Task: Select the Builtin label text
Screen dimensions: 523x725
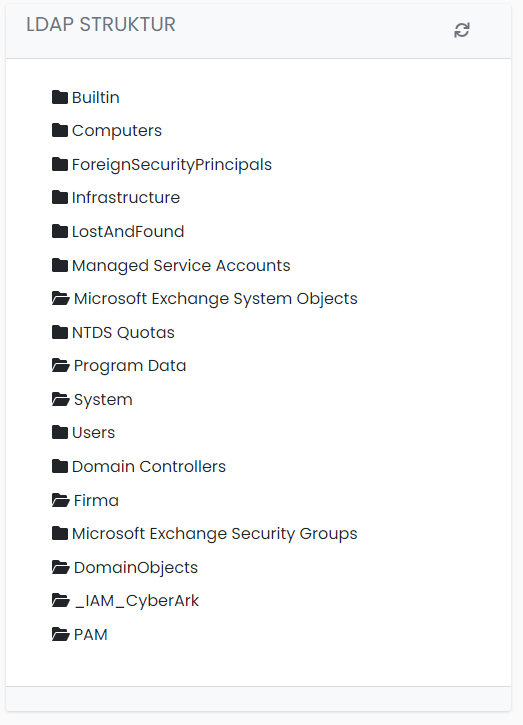Action: tap(96, 97)
